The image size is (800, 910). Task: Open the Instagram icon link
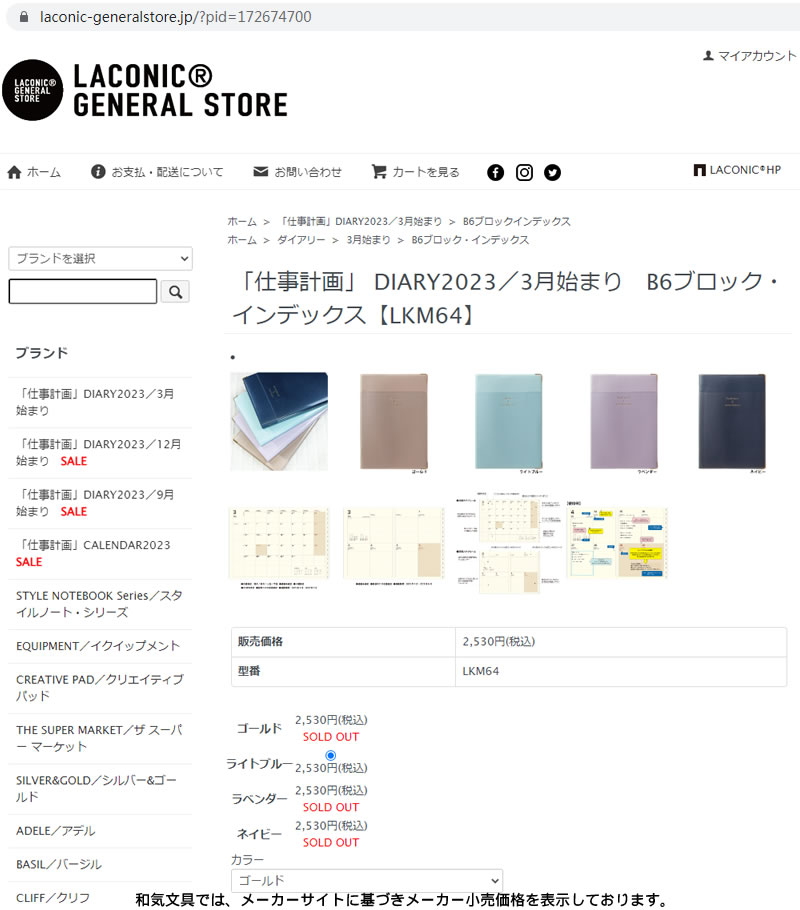pyautogui.click(x=524, y=172)
